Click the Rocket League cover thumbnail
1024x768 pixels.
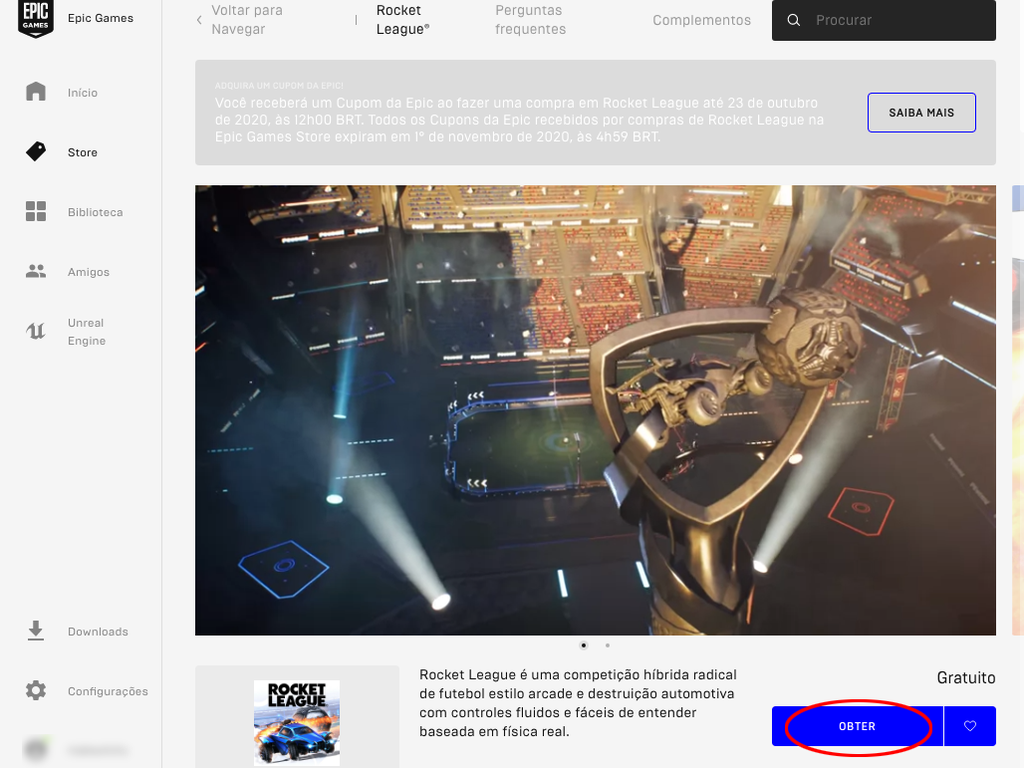pos(296,722)
